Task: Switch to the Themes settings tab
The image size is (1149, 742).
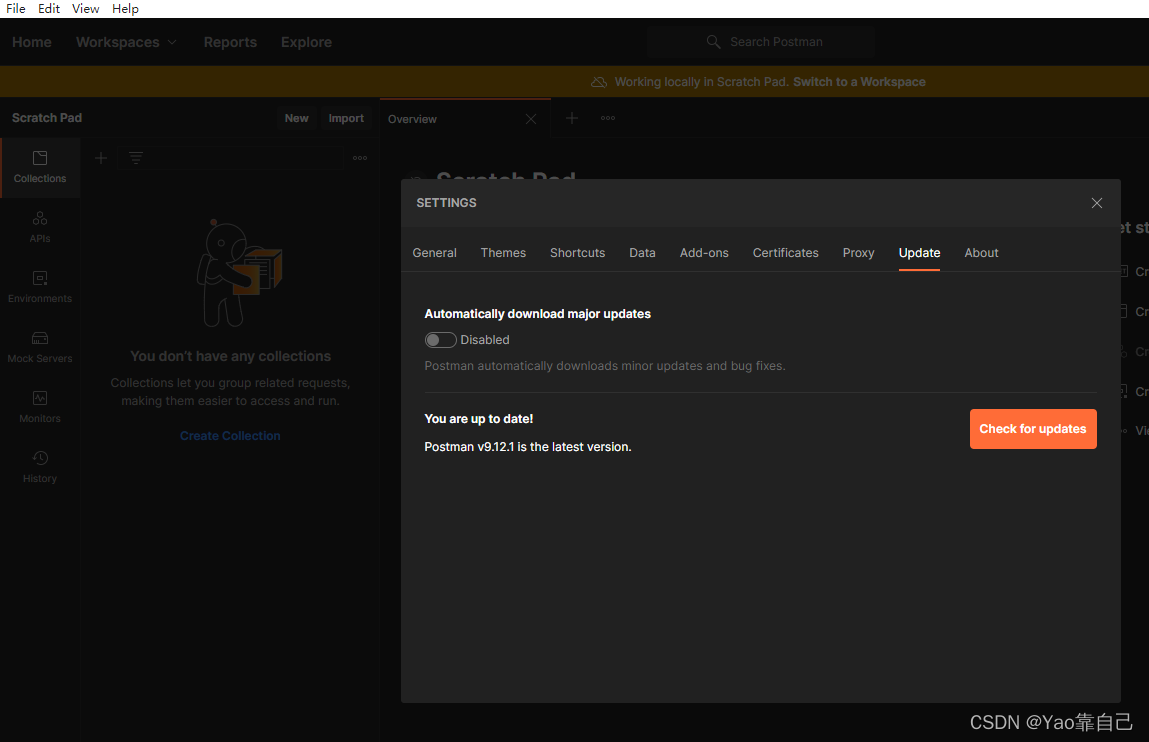Action: pos(503,253)
